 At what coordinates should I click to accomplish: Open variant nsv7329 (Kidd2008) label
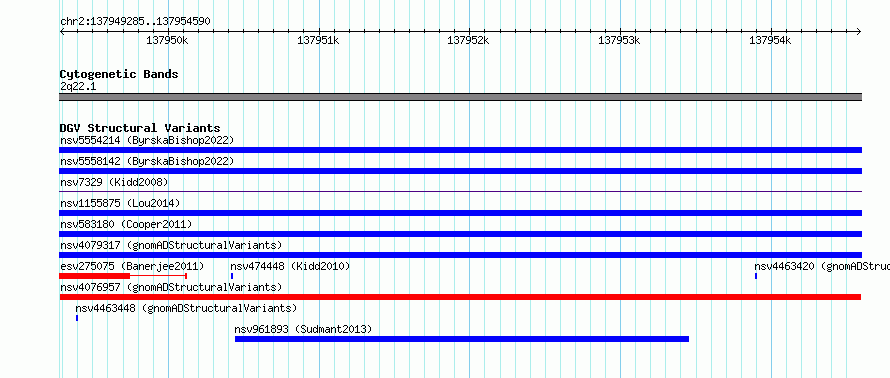pos(114,182)
